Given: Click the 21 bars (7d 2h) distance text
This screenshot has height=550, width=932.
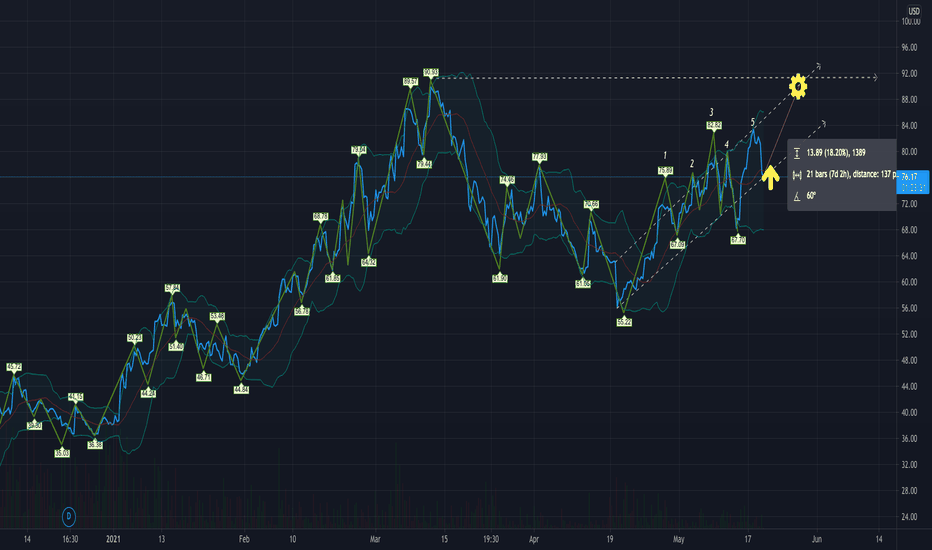Looking at the screenshot, I should pos(851,174).
